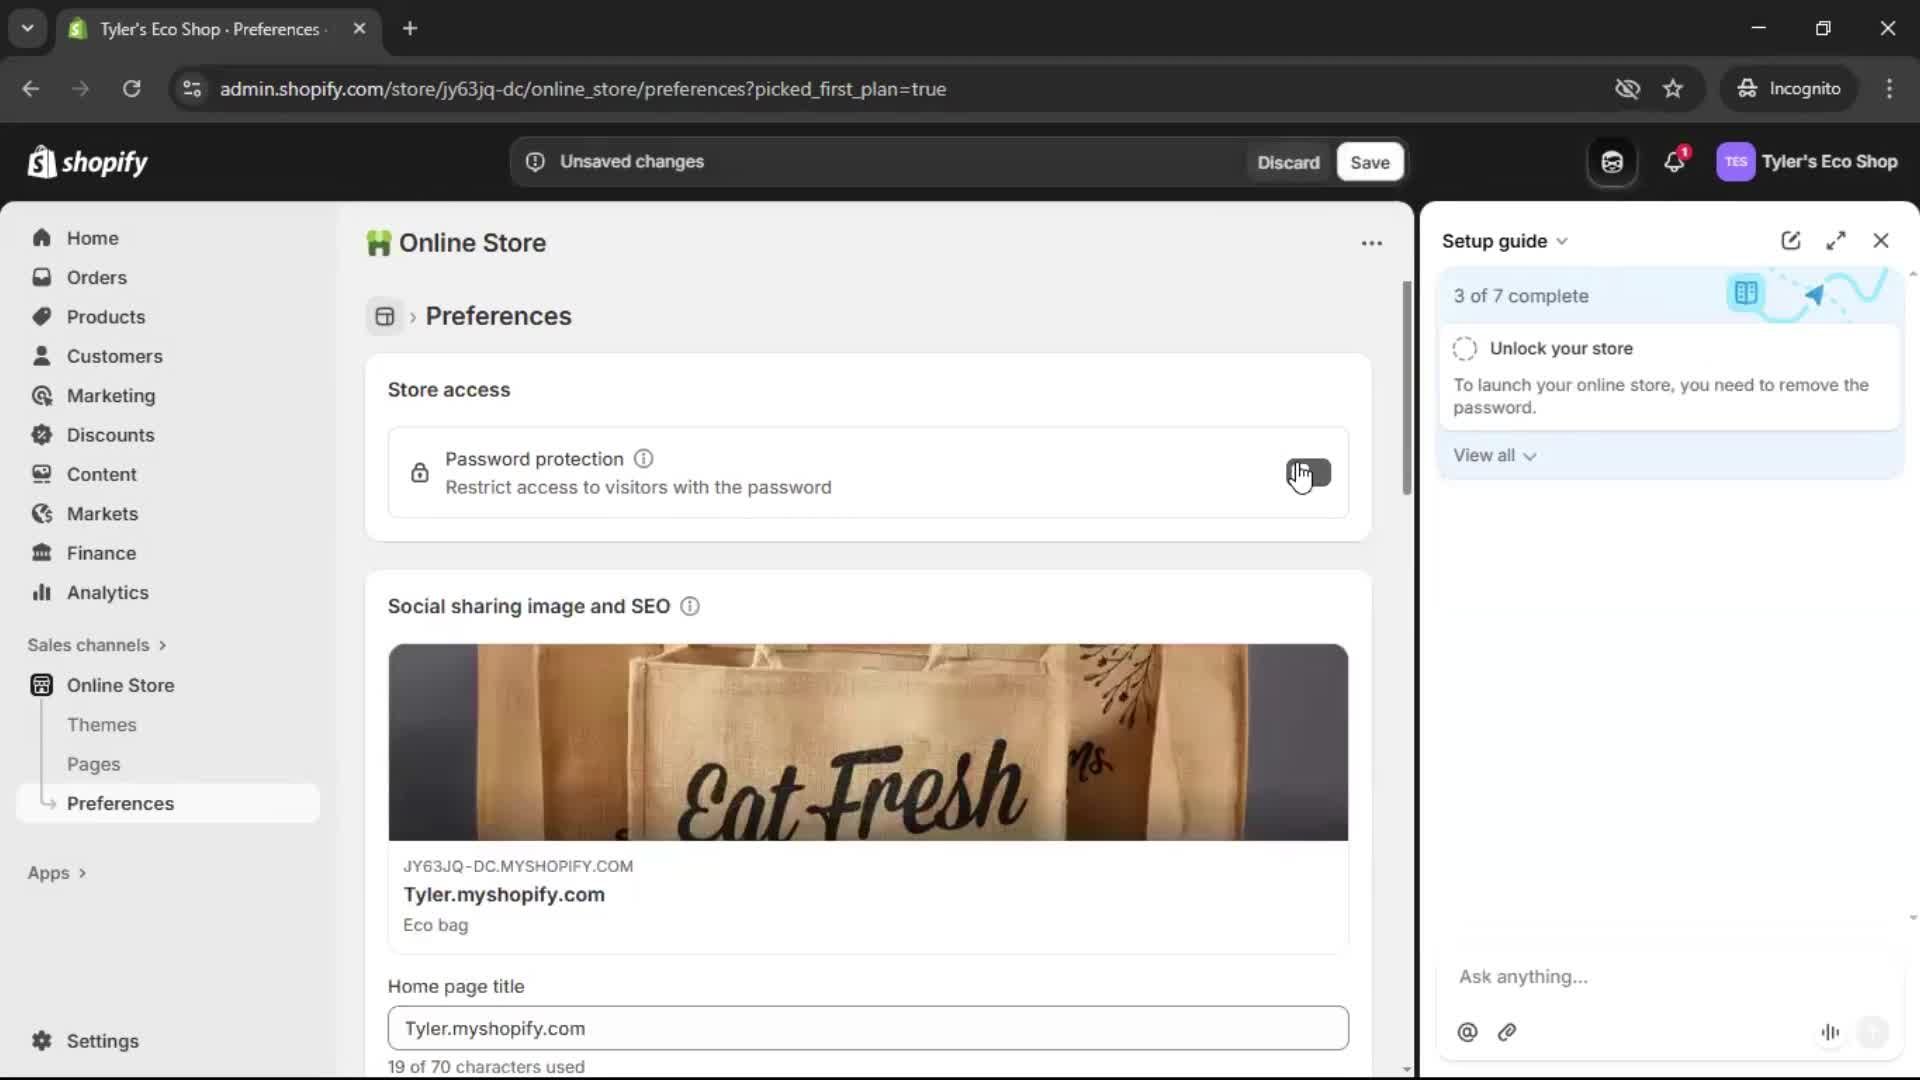This screenshot has height=1080, width=1920.
Task: Edit the Home page title field
Action: point(868,1028)
